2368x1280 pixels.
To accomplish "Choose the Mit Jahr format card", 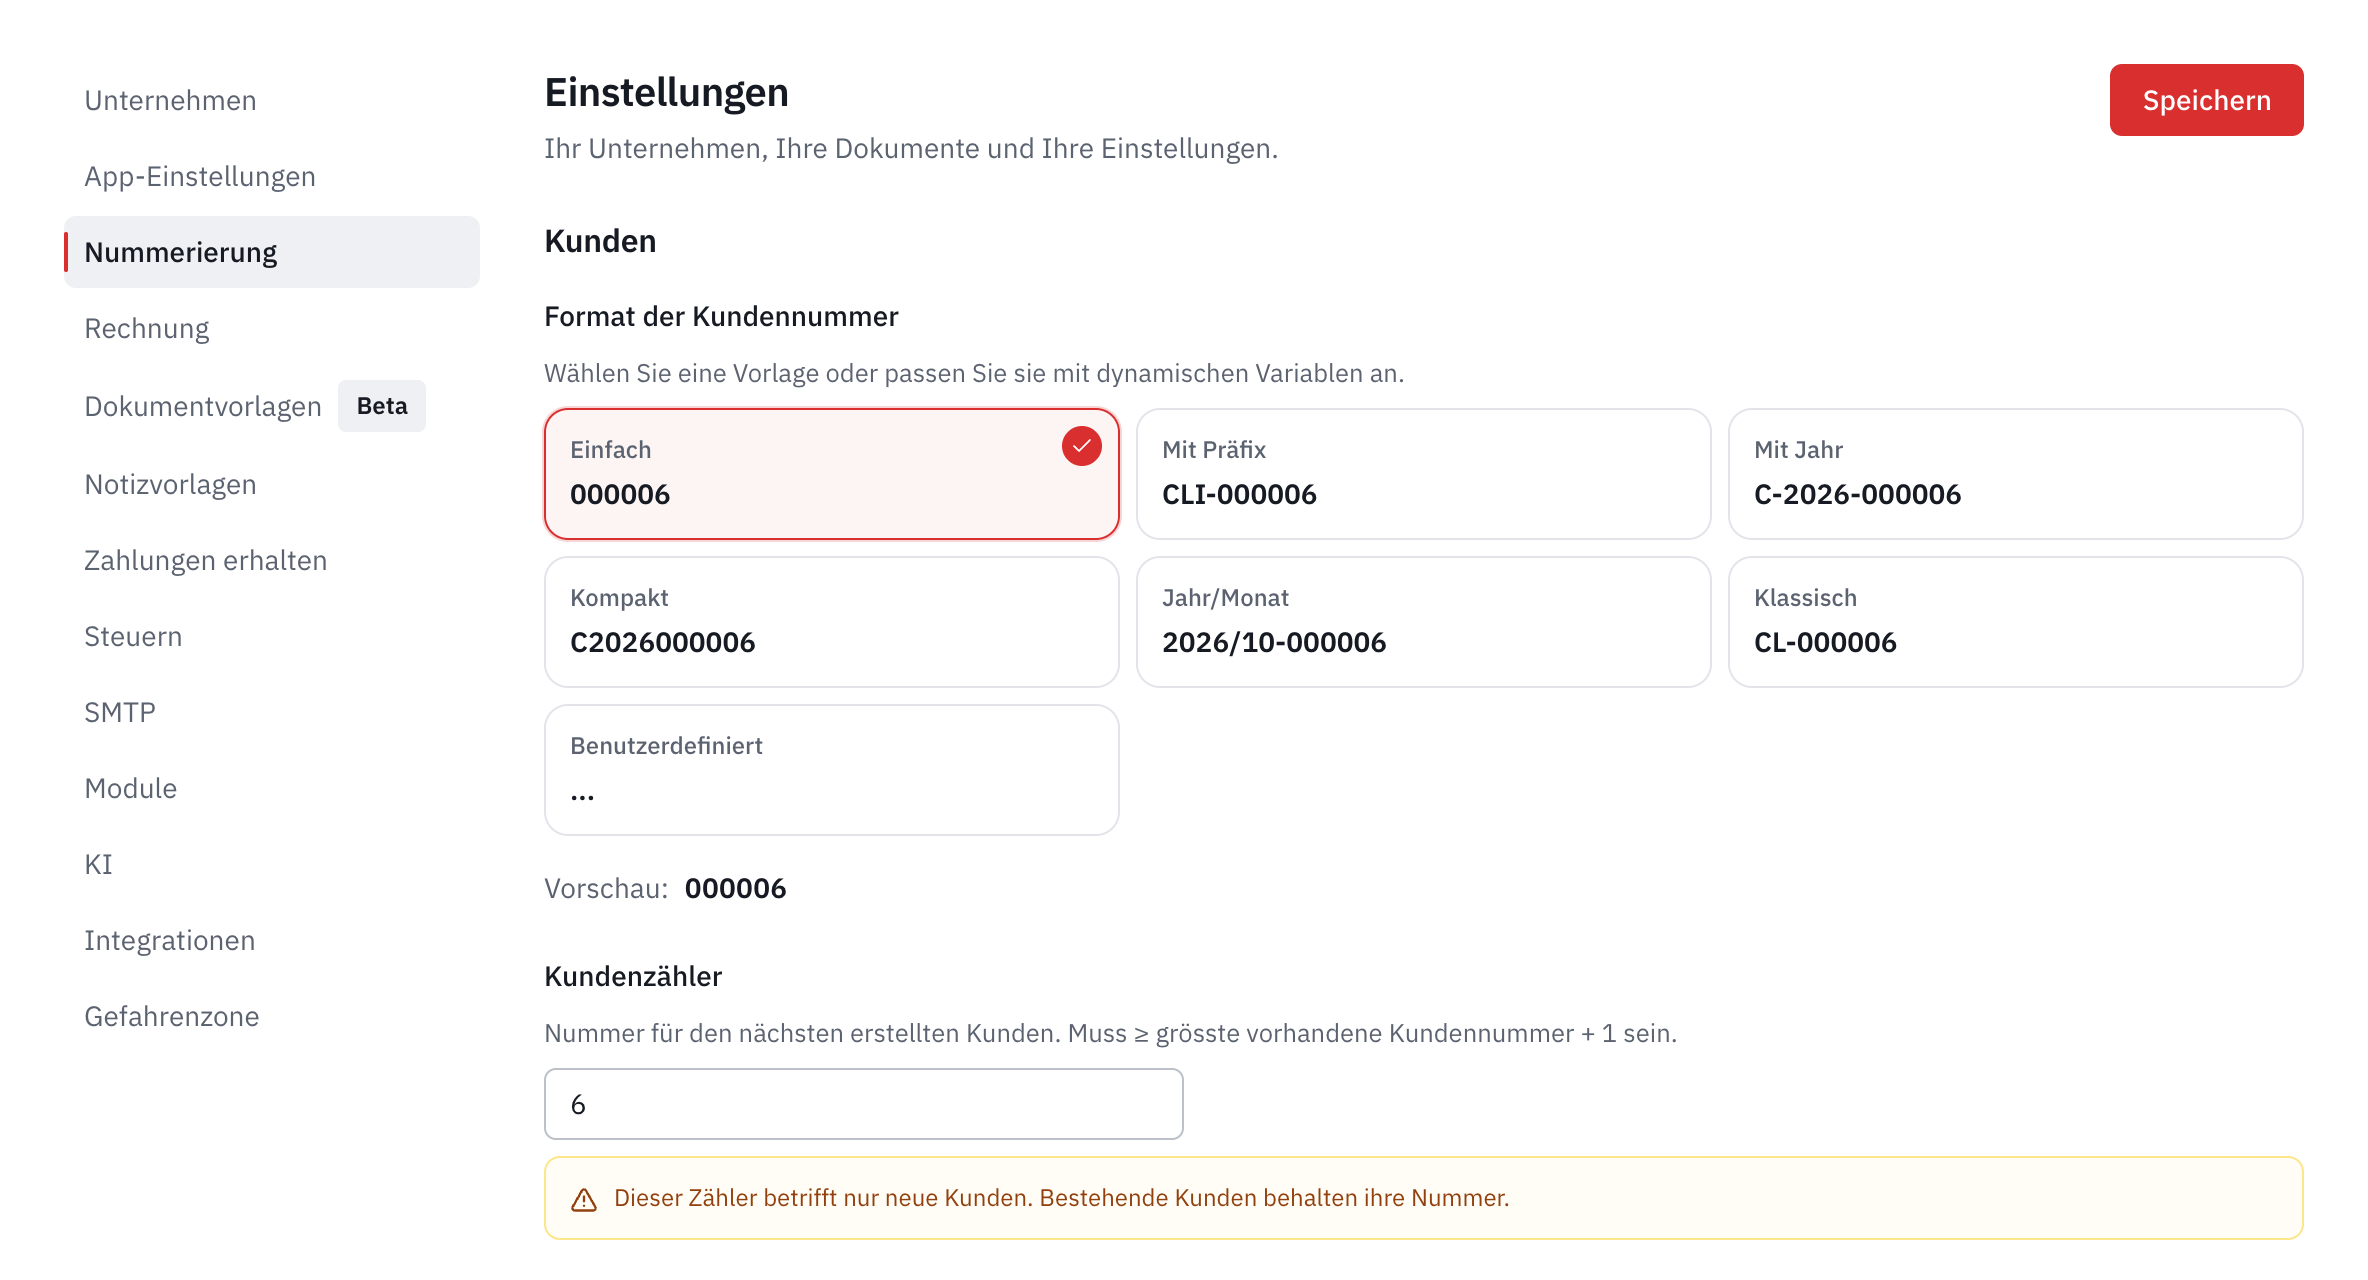I will click(x=2015, y=474).
